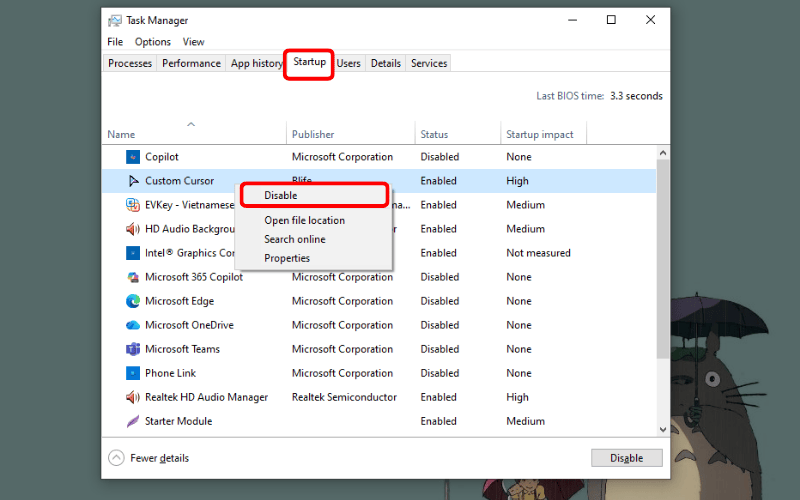Switch to the Performance tab
The height and width of the screenshot is (500, 800).
[191, 63]
